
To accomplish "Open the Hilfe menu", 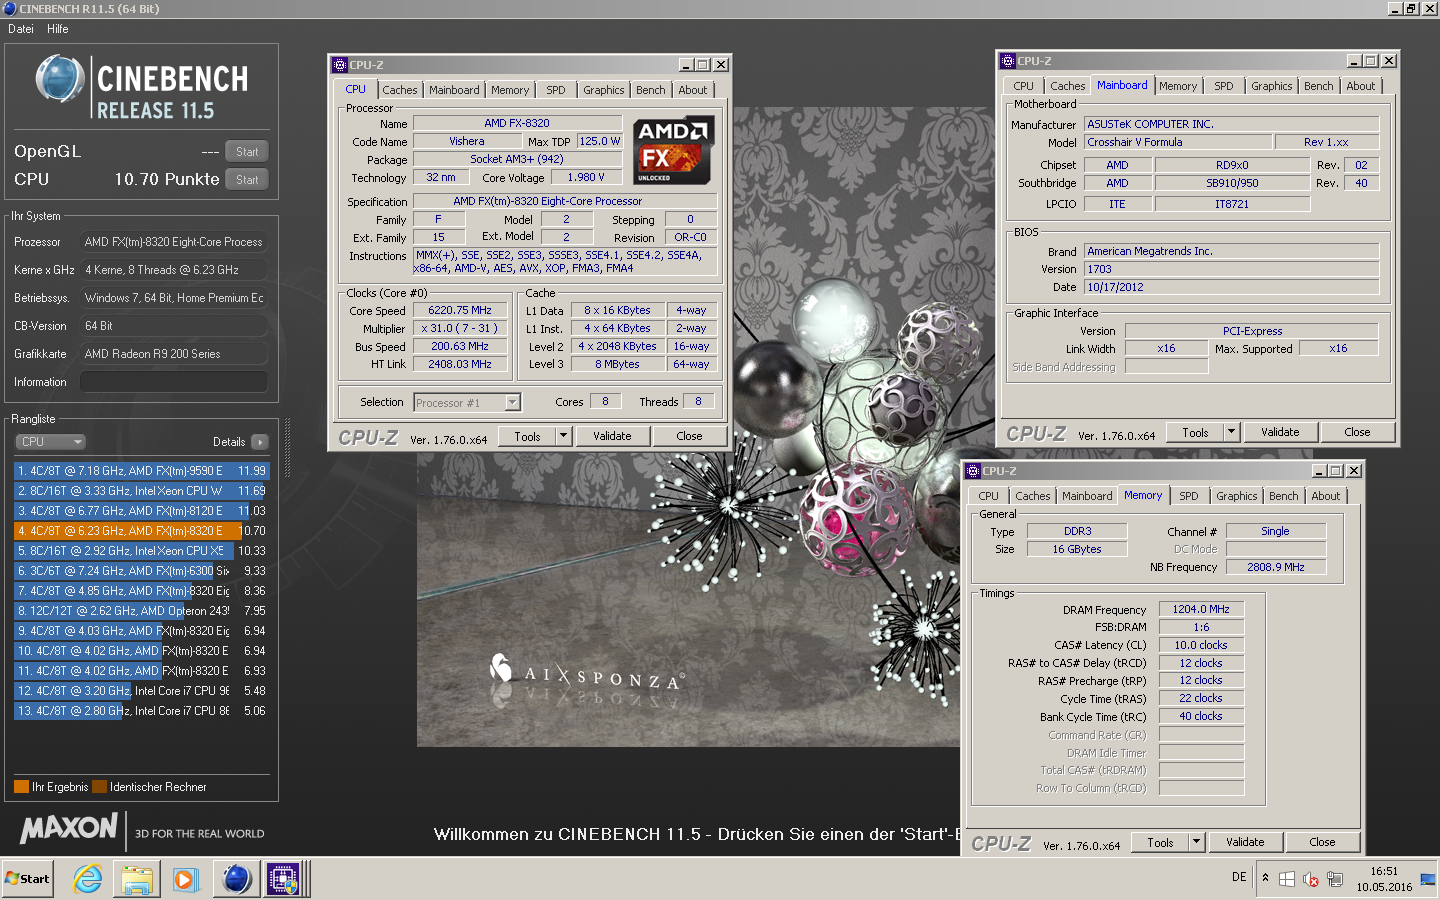I will (58, 29).
